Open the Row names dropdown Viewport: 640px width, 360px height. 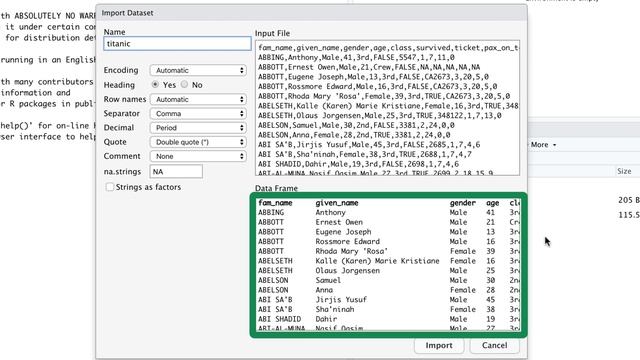coord(198,99)
